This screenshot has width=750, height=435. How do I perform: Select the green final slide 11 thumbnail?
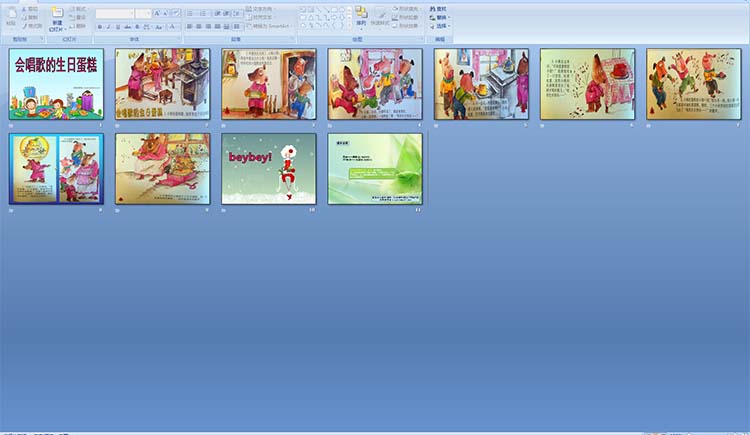click(x=375, y=169)
